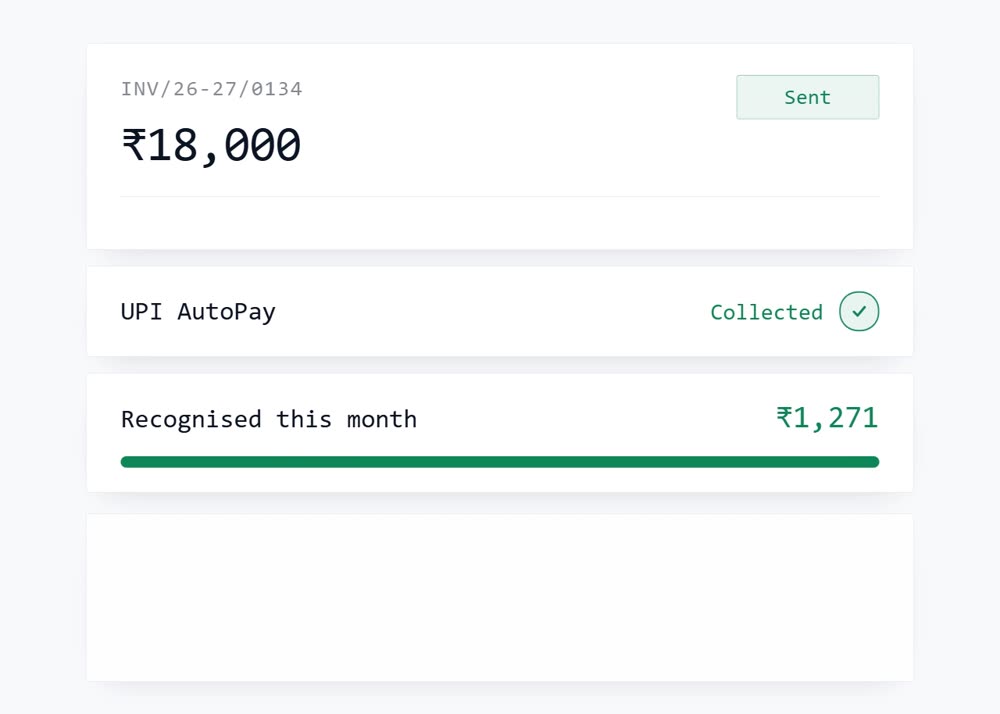Click the word month in recognised label
This screenshot has width=1000, height=714.
tap(381, 419)
